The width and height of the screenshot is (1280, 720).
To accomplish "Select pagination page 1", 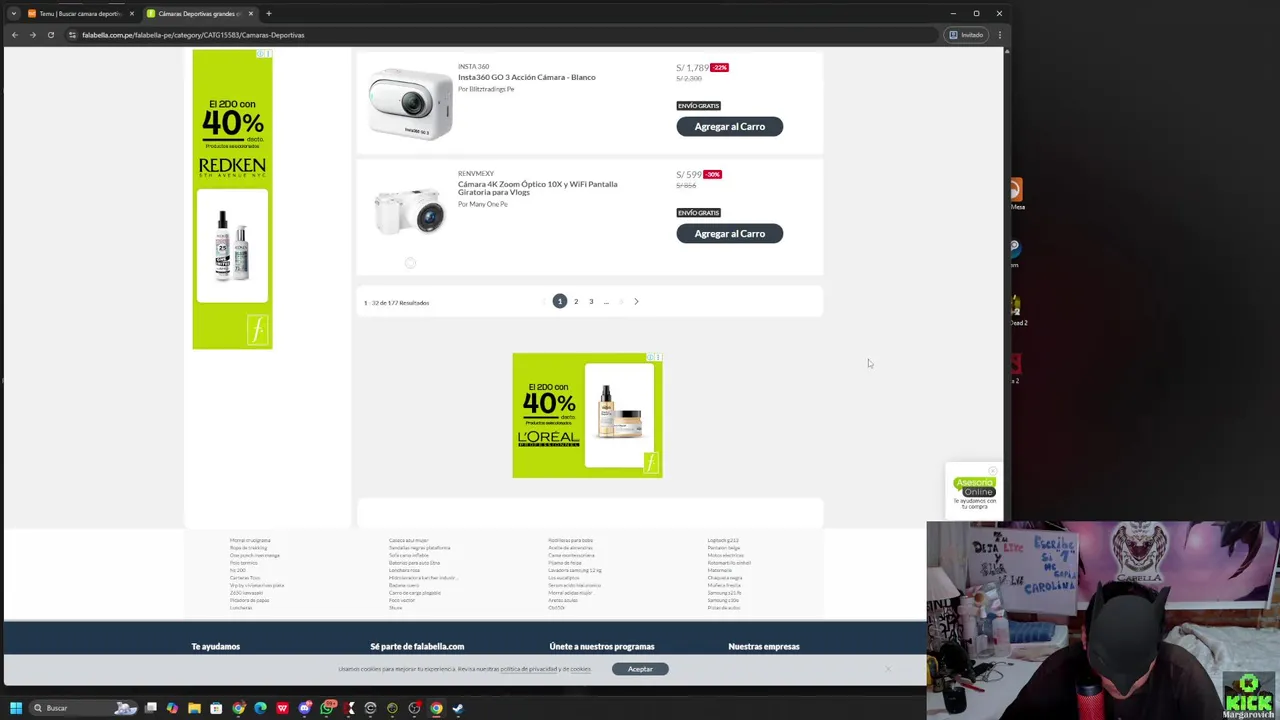I will tap(559, 301).
